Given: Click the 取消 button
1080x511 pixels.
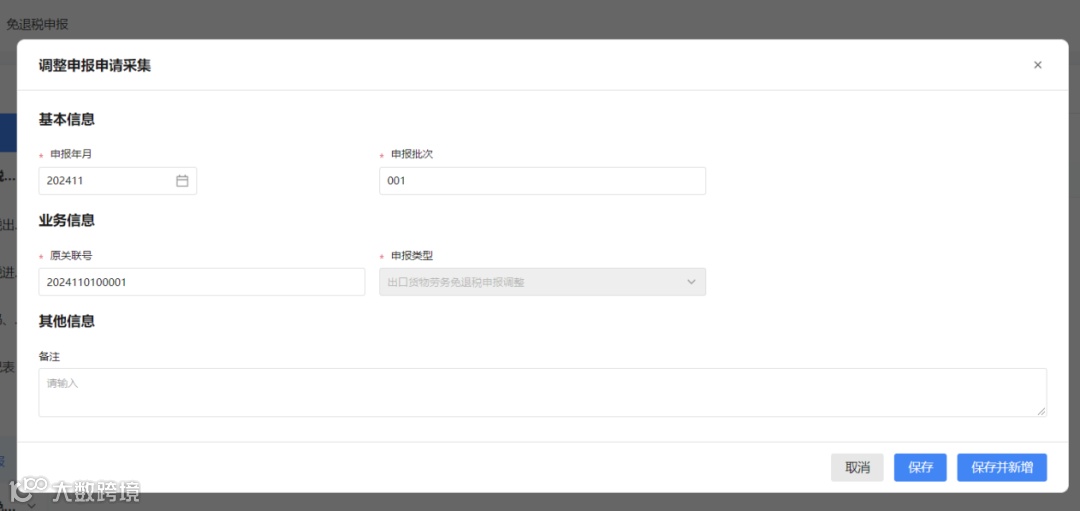Looking at the screenshot, I should tap(857, 468).
